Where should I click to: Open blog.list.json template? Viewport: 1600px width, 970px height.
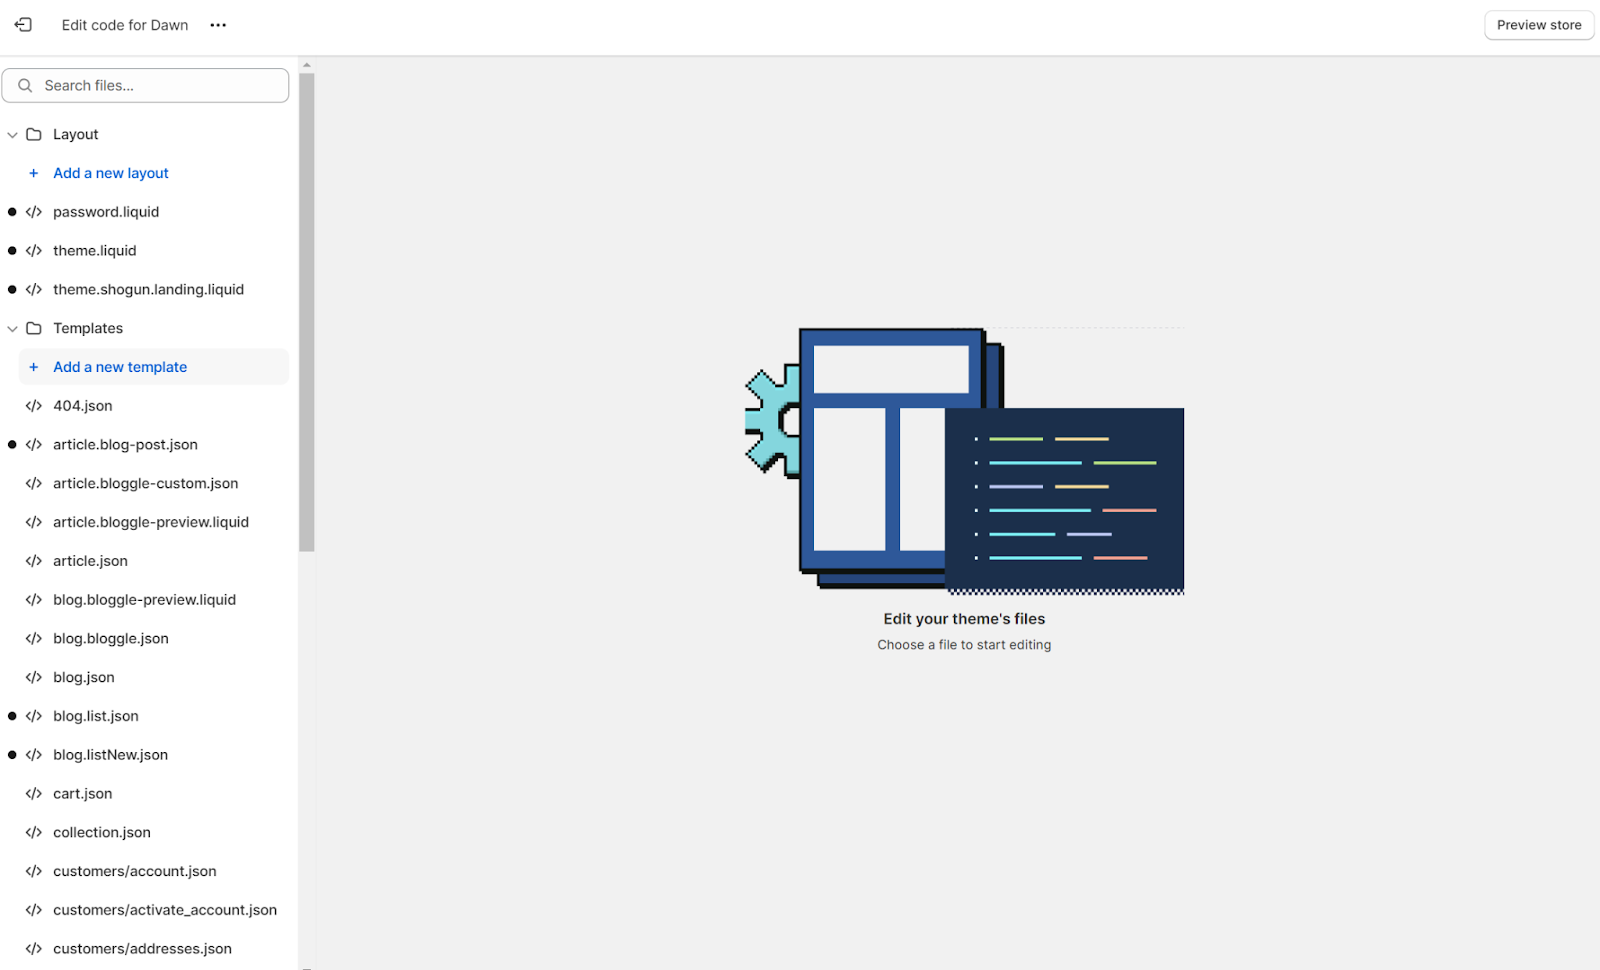[x=96, y=716]
